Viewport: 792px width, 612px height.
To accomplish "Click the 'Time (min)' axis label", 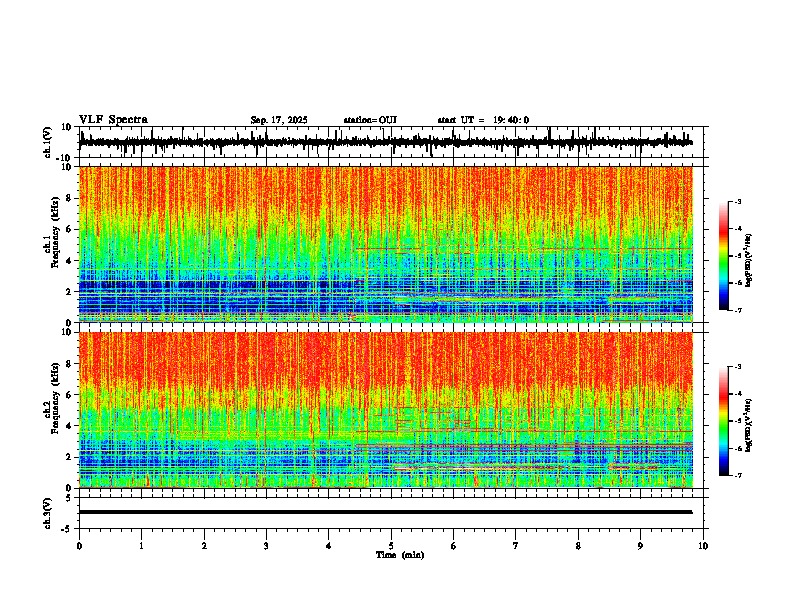I will (400, 555).
